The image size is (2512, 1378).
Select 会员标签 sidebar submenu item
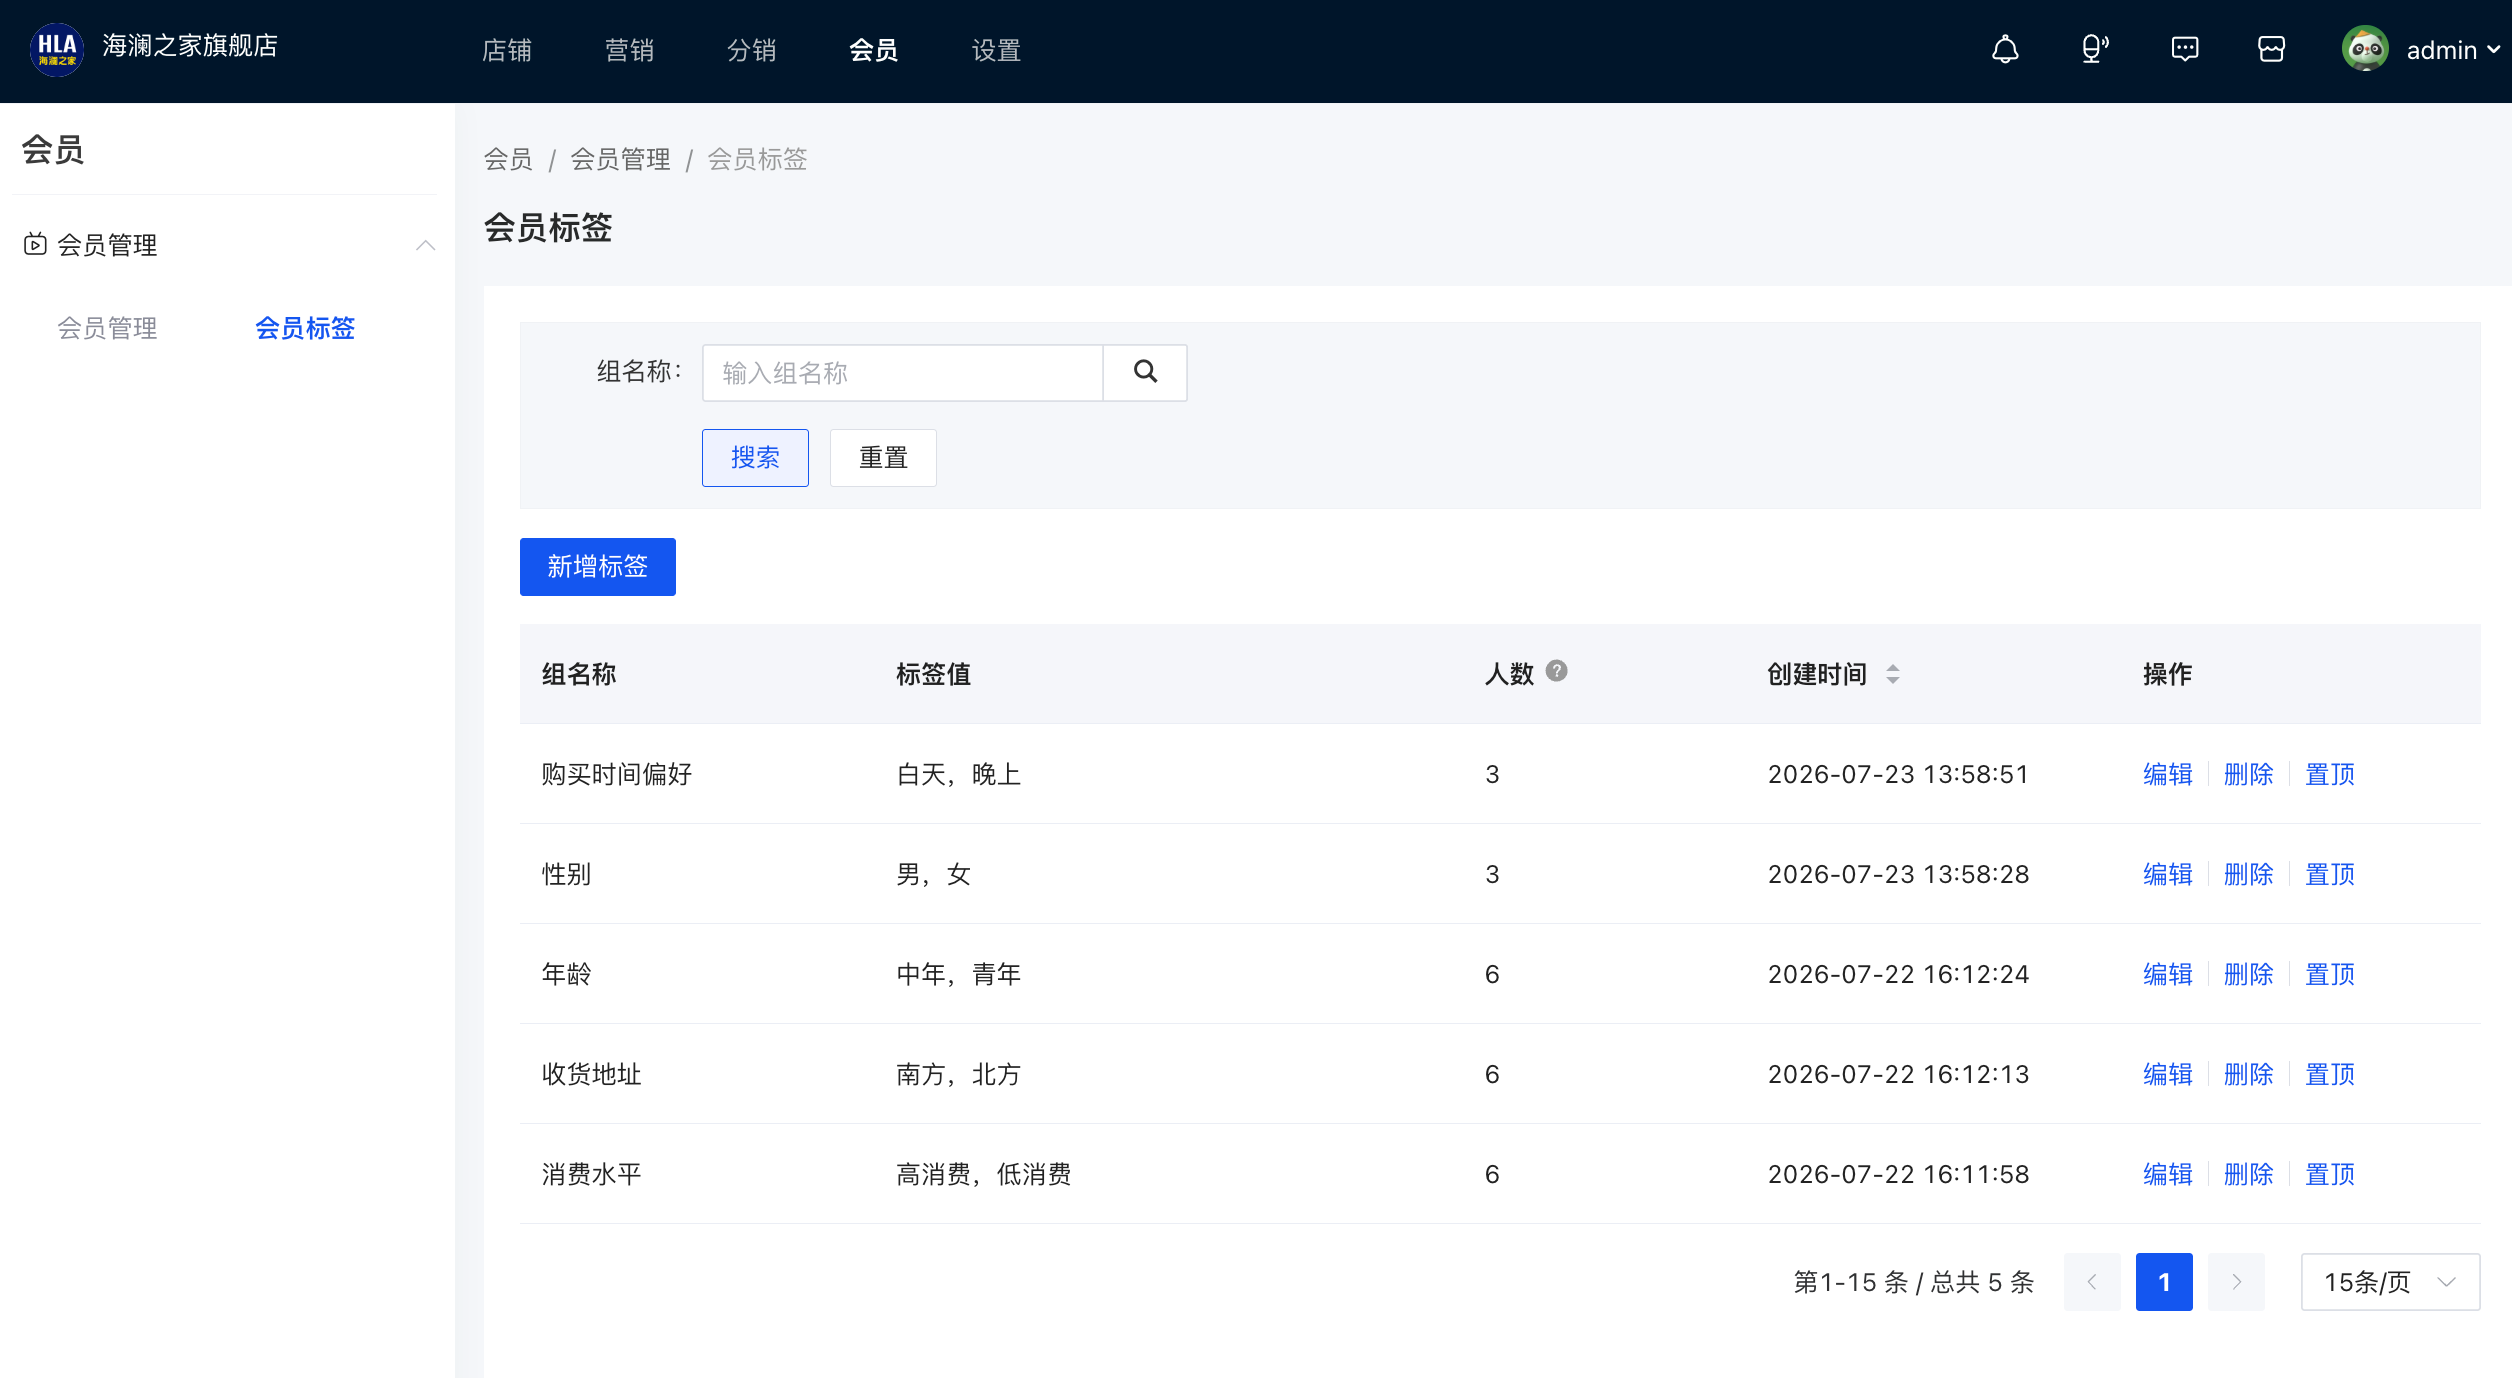[x=305, y=328]
